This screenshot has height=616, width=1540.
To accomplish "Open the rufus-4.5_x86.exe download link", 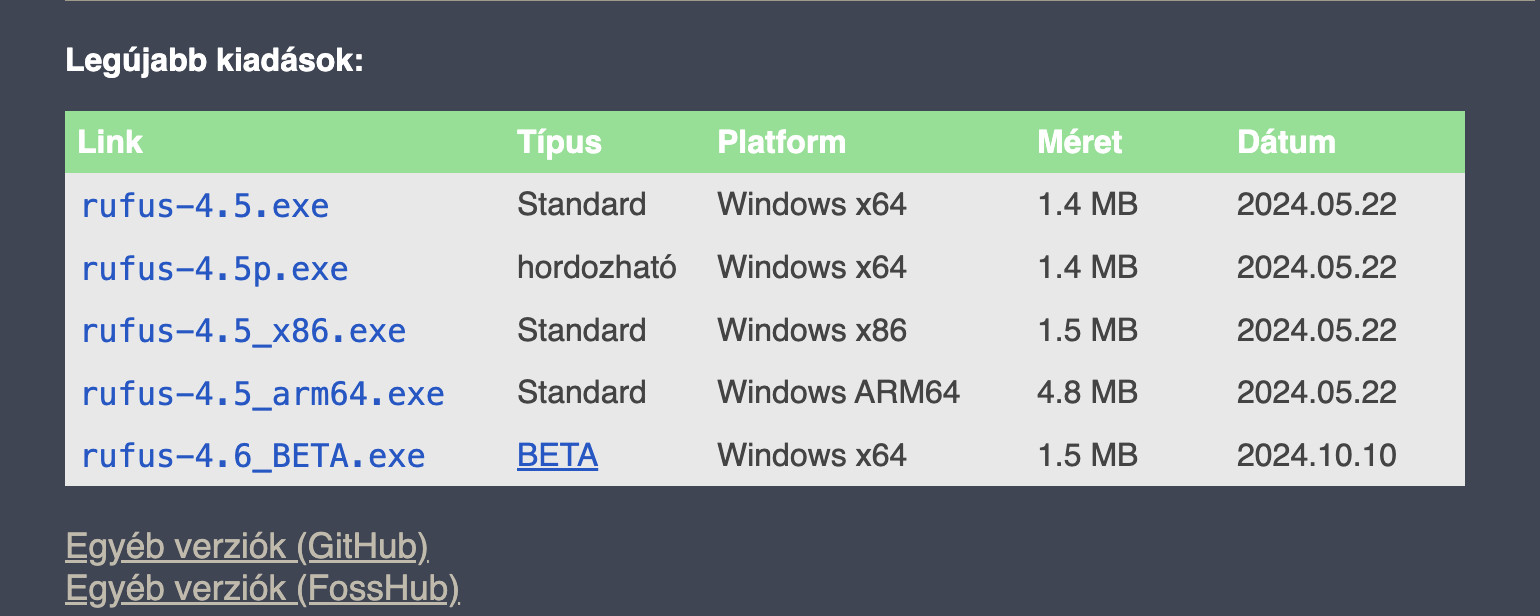I will pos(243,331).
